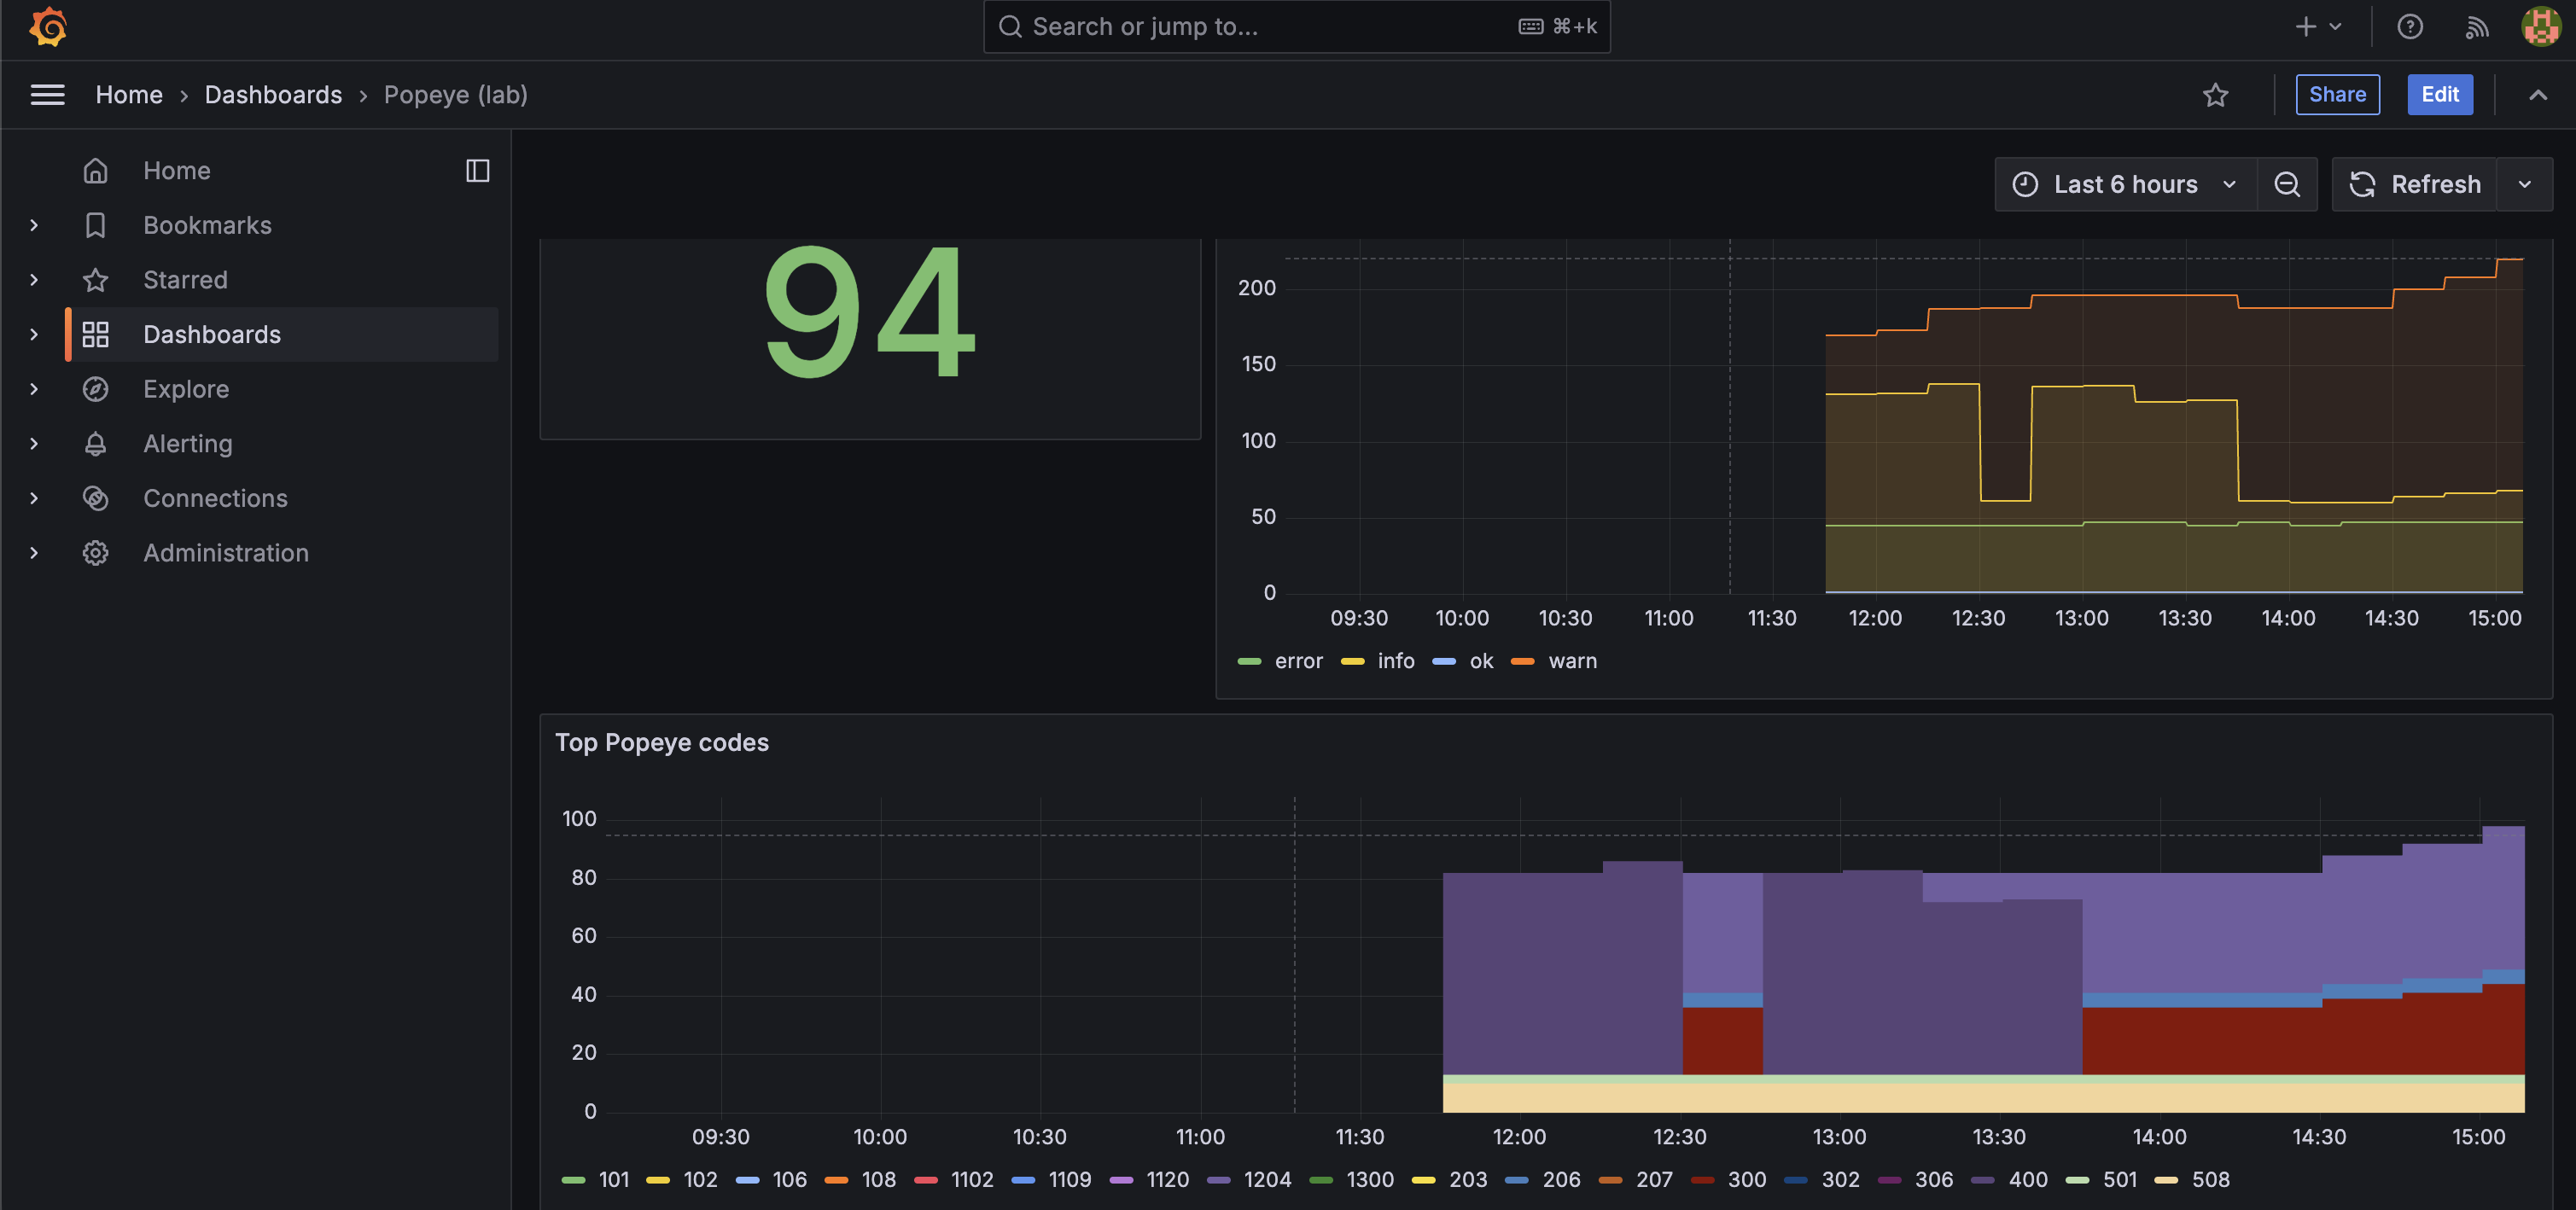The height and width of the screenshot is (1210, 2576).
Task: Click the Explore compass icon
Action: (x=95, y=389)
